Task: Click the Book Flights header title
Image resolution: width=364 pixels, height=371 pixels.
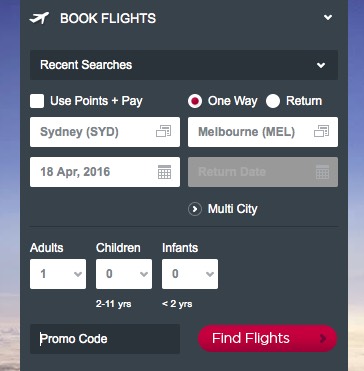Action: click(108, 18)
